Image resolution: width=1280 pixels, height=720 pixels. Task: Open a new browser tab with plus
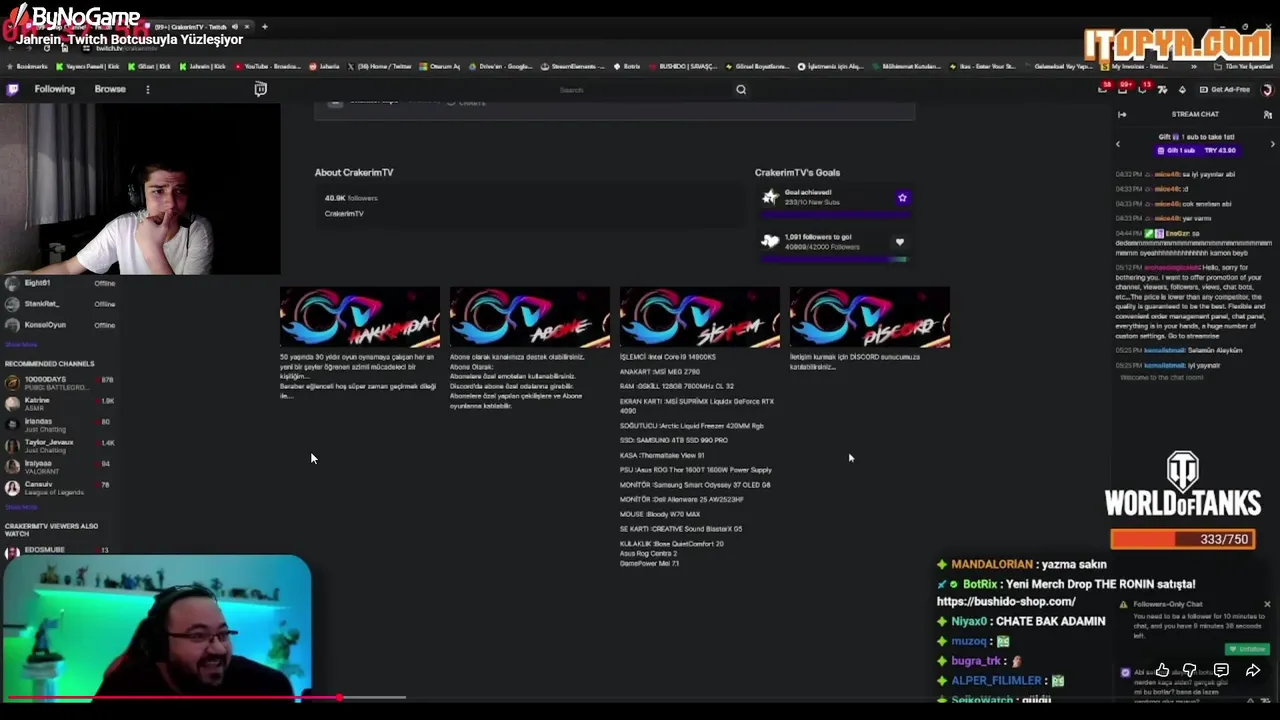pyautogui.click(x=264, y=27)
